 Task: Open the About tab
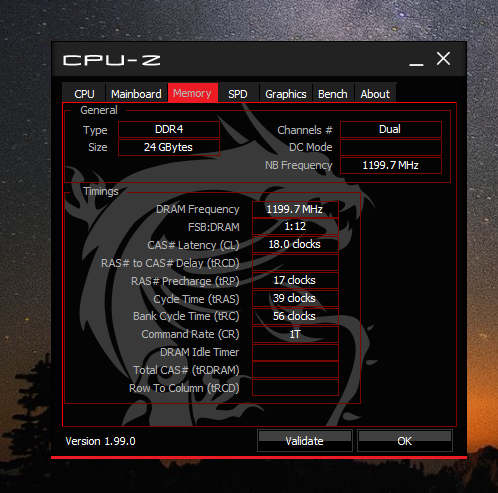375,94
